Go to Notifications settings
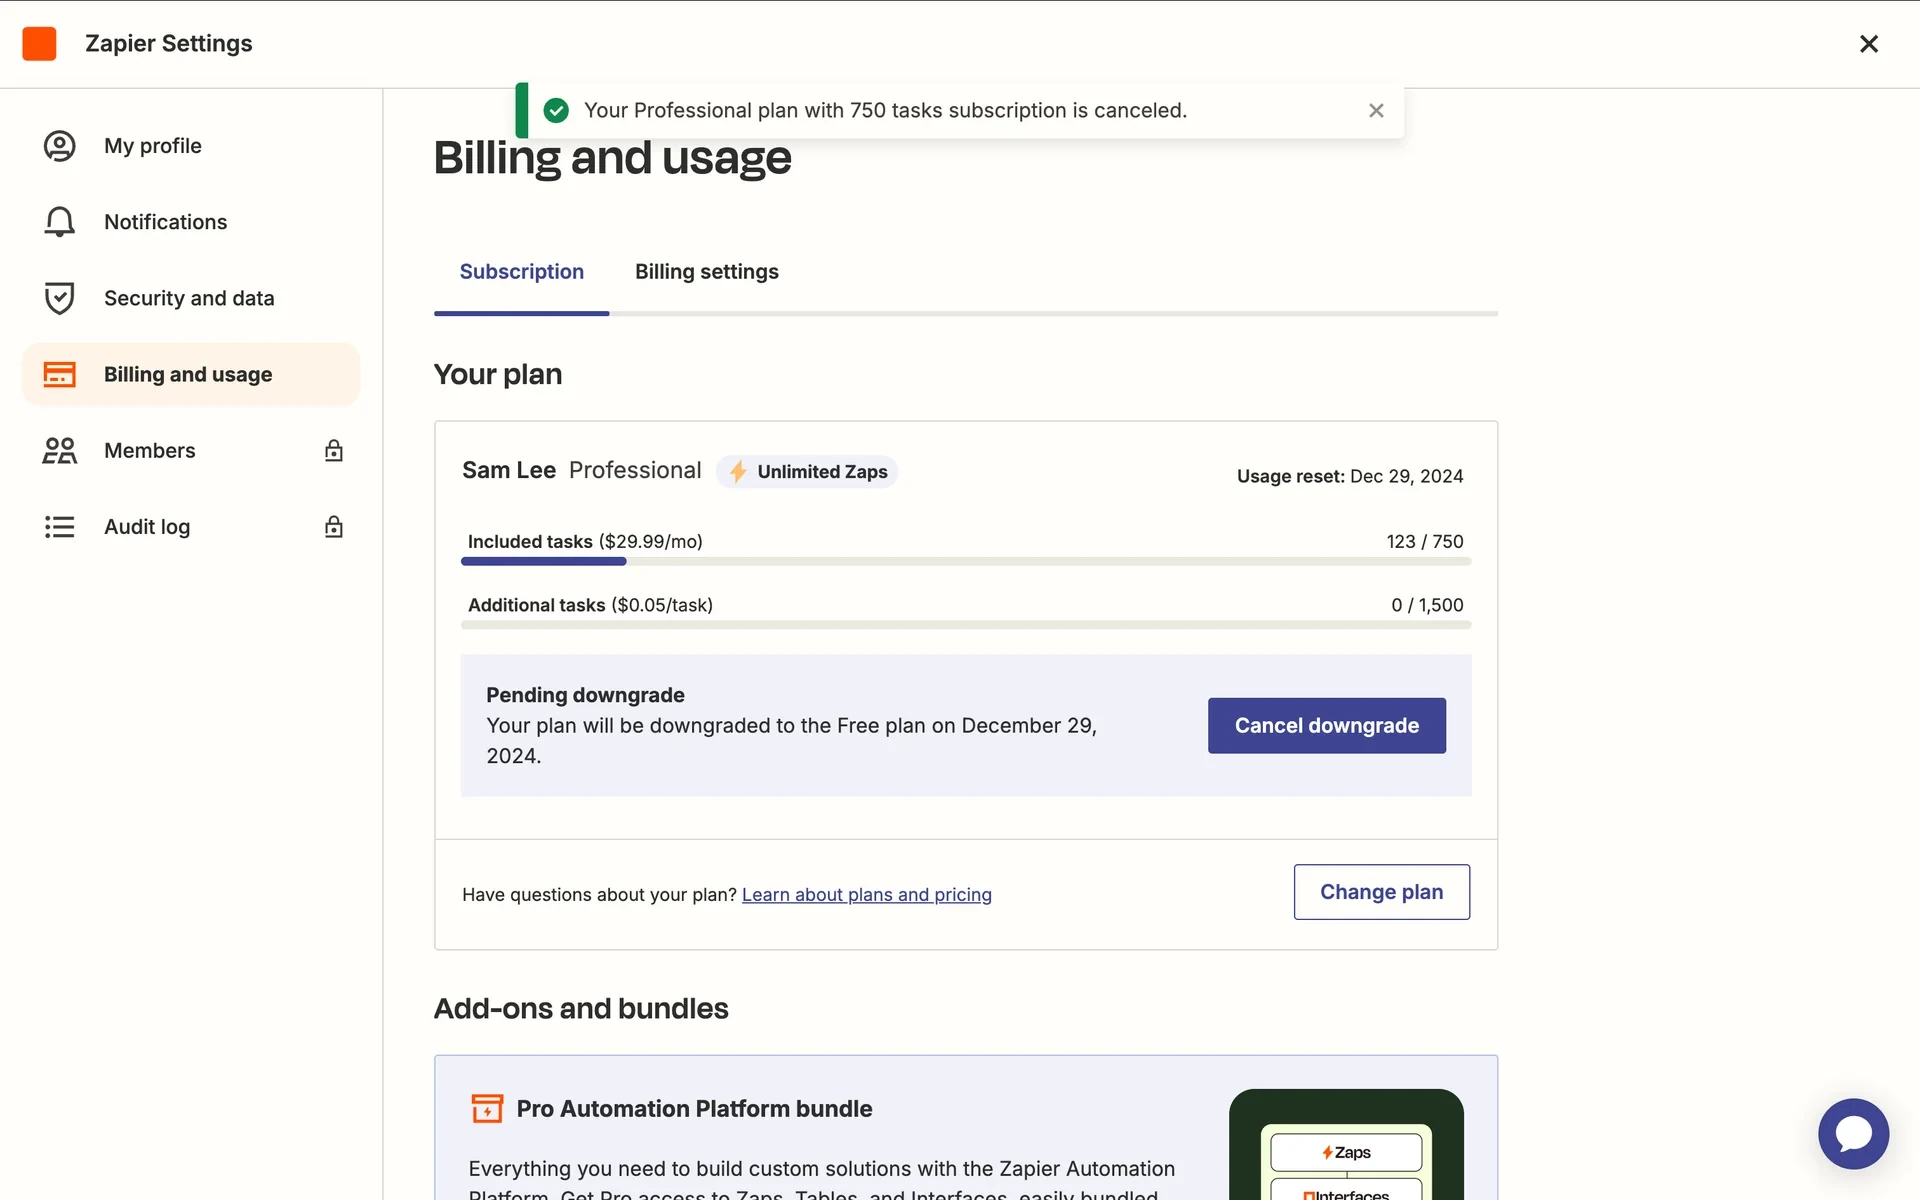The height and width of the screenshot is (1200, 1920). (x=190, y=222)
